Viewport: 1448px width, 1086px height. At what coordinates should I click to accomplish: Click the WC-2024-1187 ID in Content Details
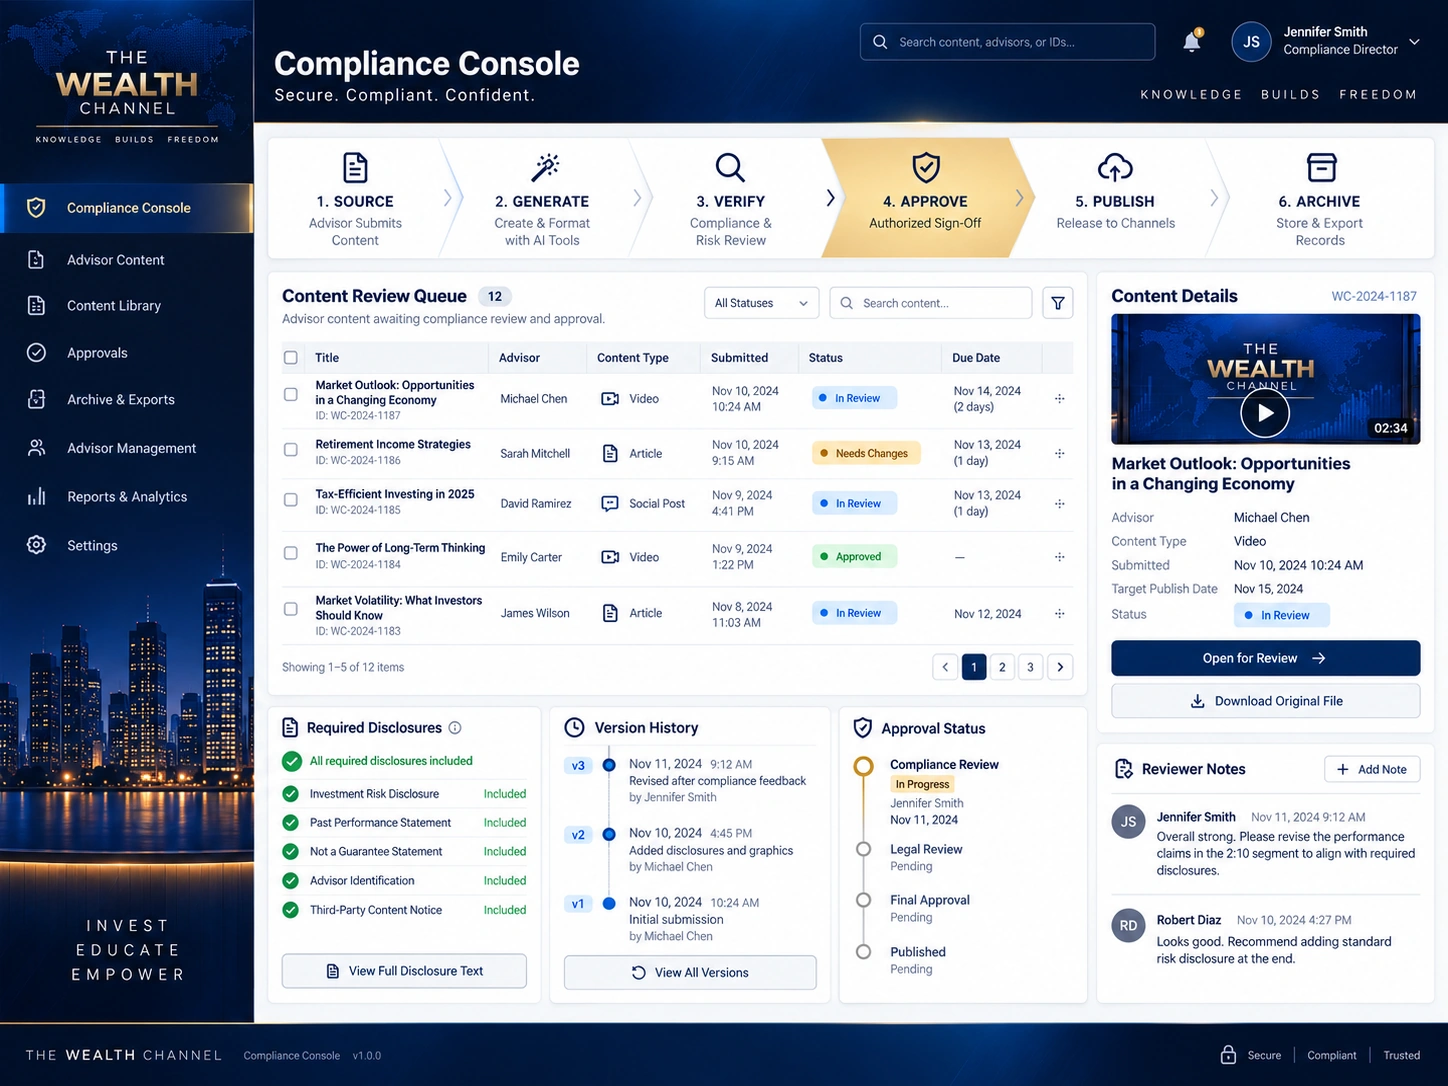tap(1374, 296)
